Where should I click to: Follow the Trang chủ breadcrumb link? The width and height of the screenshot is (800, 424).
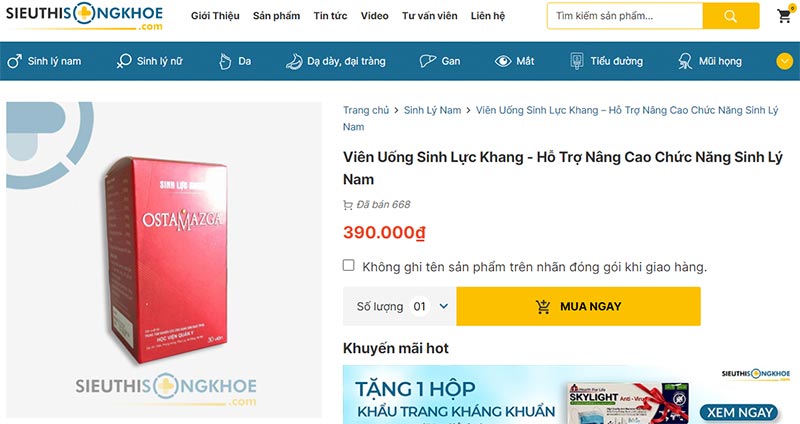[x=366, y=110]
